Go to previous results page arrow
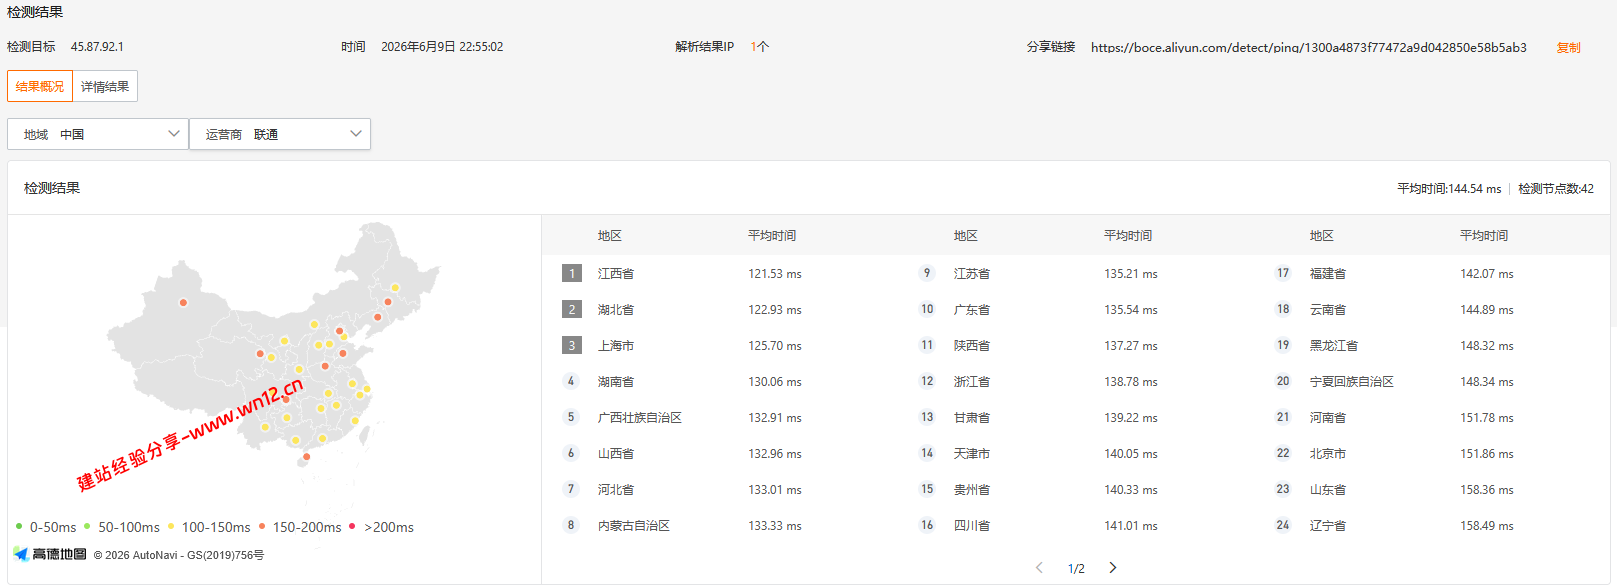The height and width of the screenshot is (588, 1617). coord(1039,568)
